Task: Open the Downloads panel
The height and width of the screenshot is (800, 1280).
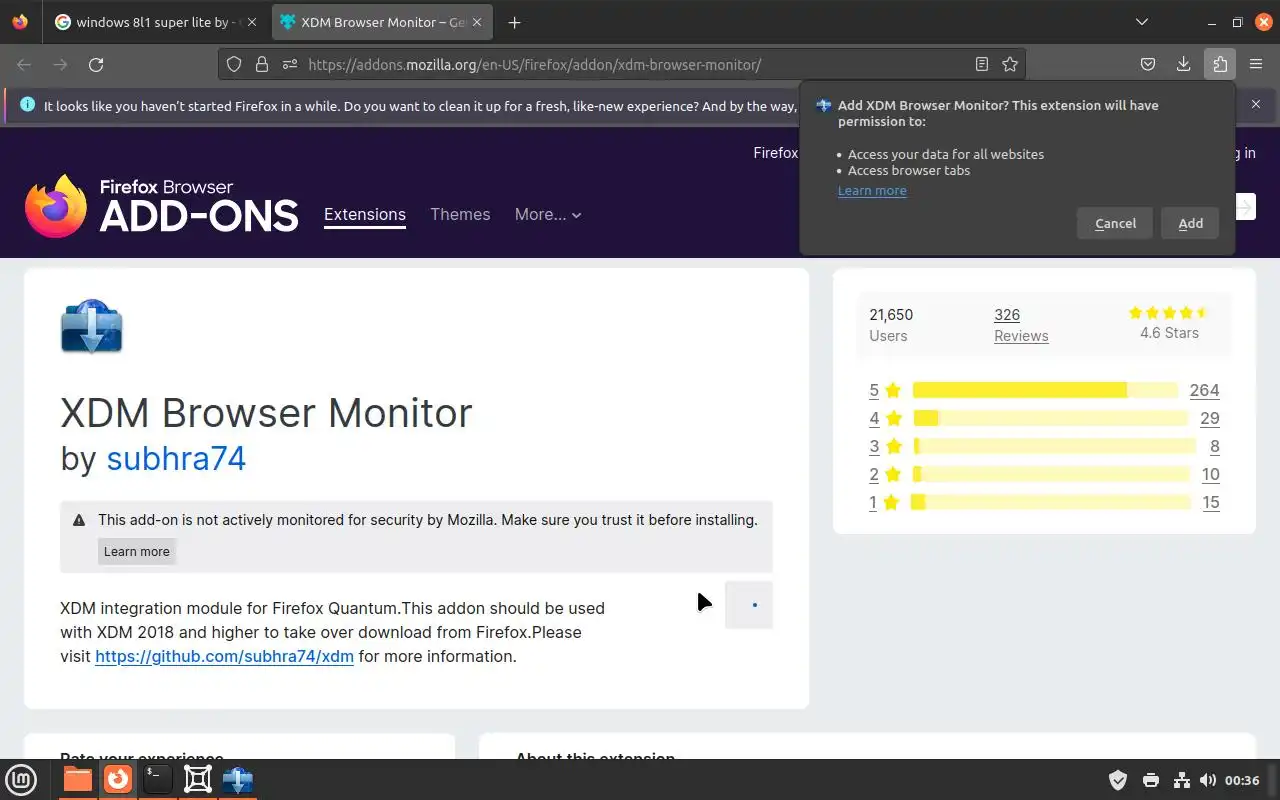Action: pos(1183,64)
